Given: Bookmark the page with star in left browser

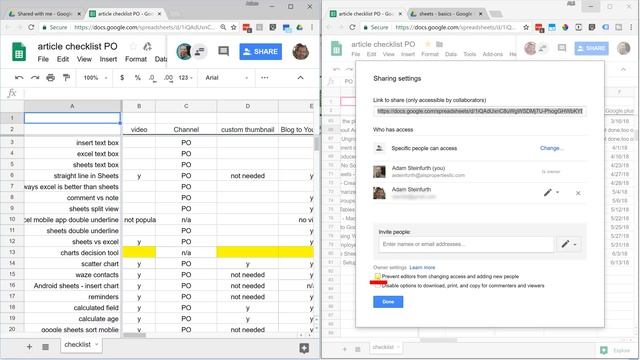Looking at the screenshot, I should point(233,27).
